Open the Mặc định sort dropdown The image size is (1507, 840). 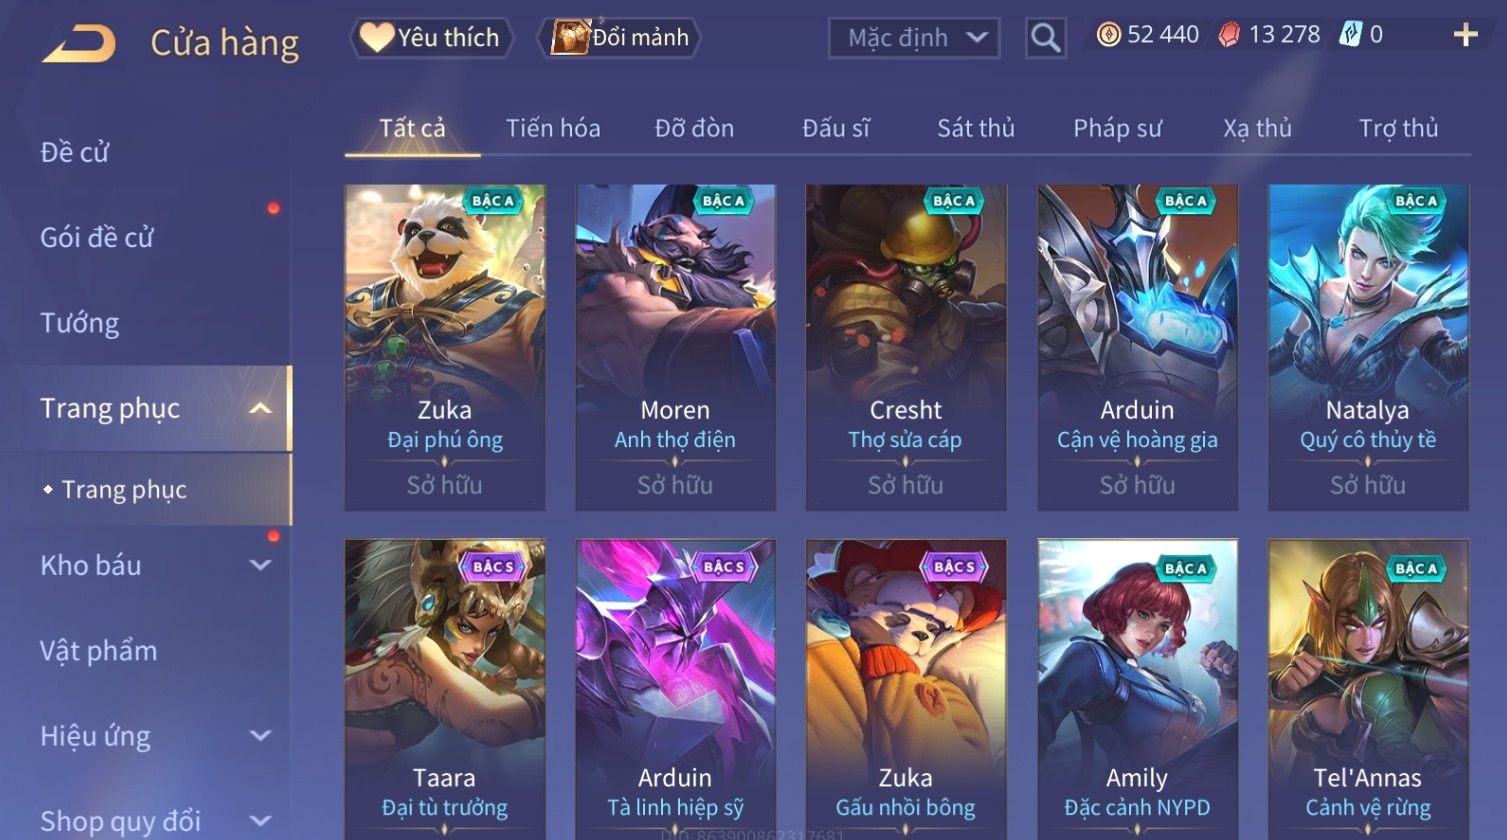pos(914,38)
